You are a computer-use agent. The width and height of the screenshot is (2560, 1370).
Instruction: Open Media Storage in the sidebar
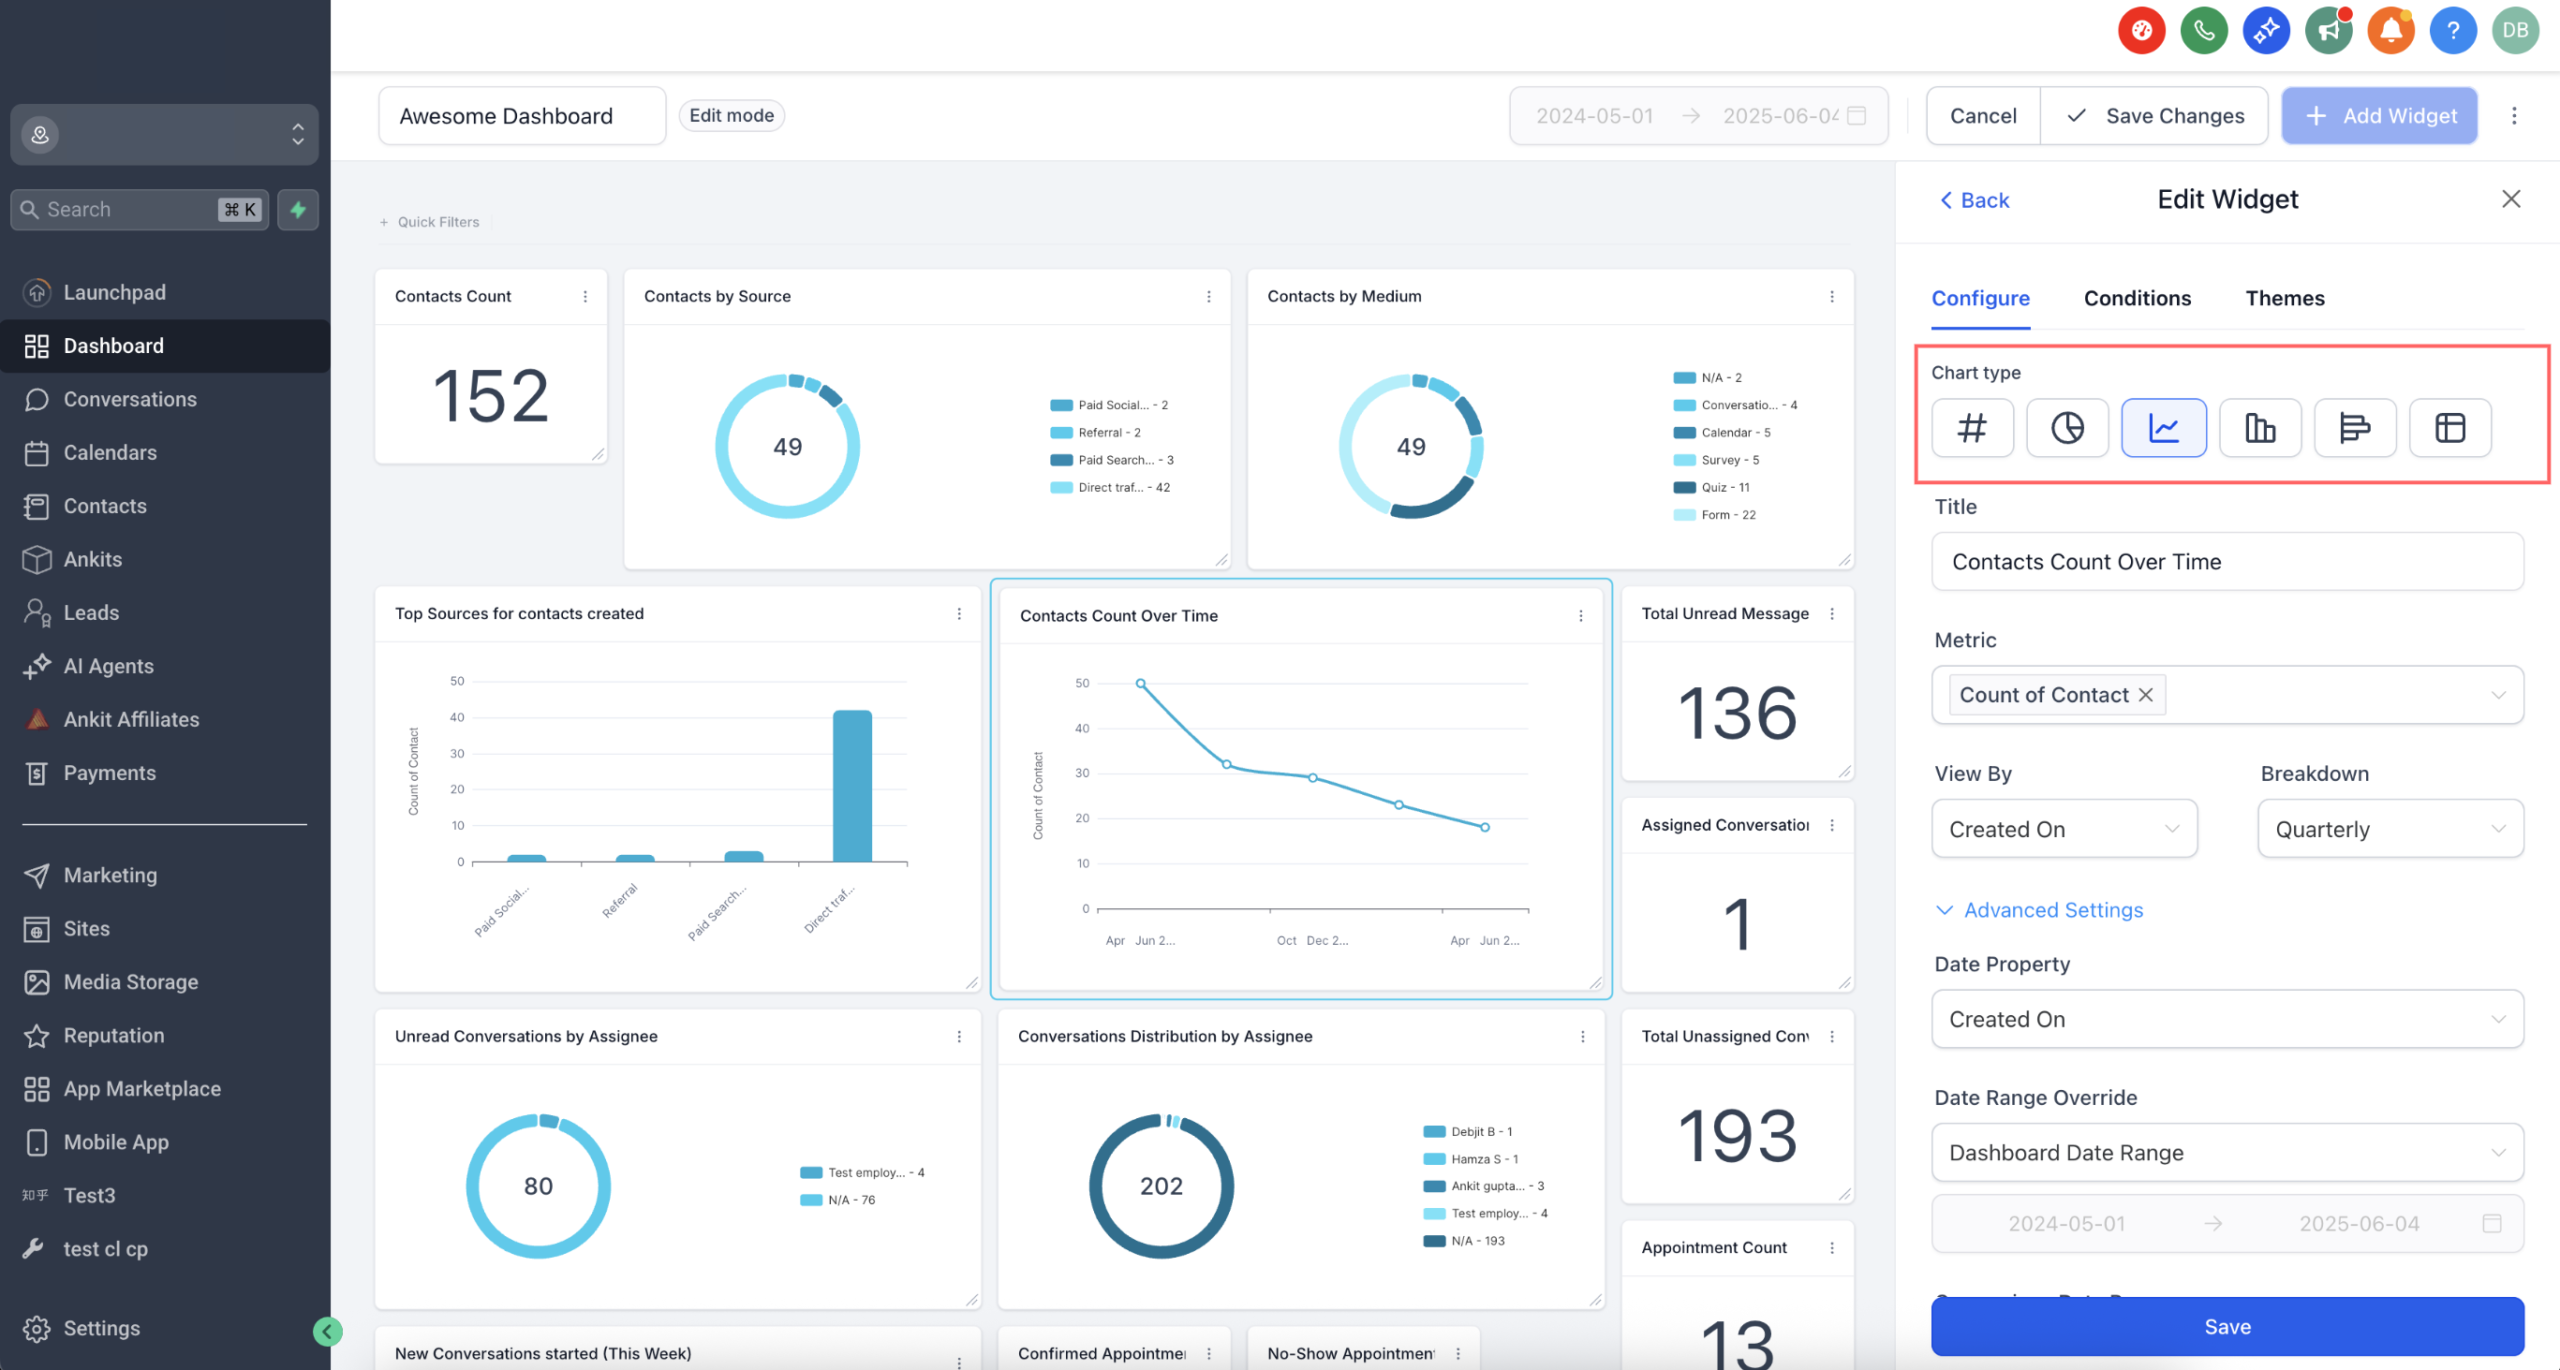point(131,981)
